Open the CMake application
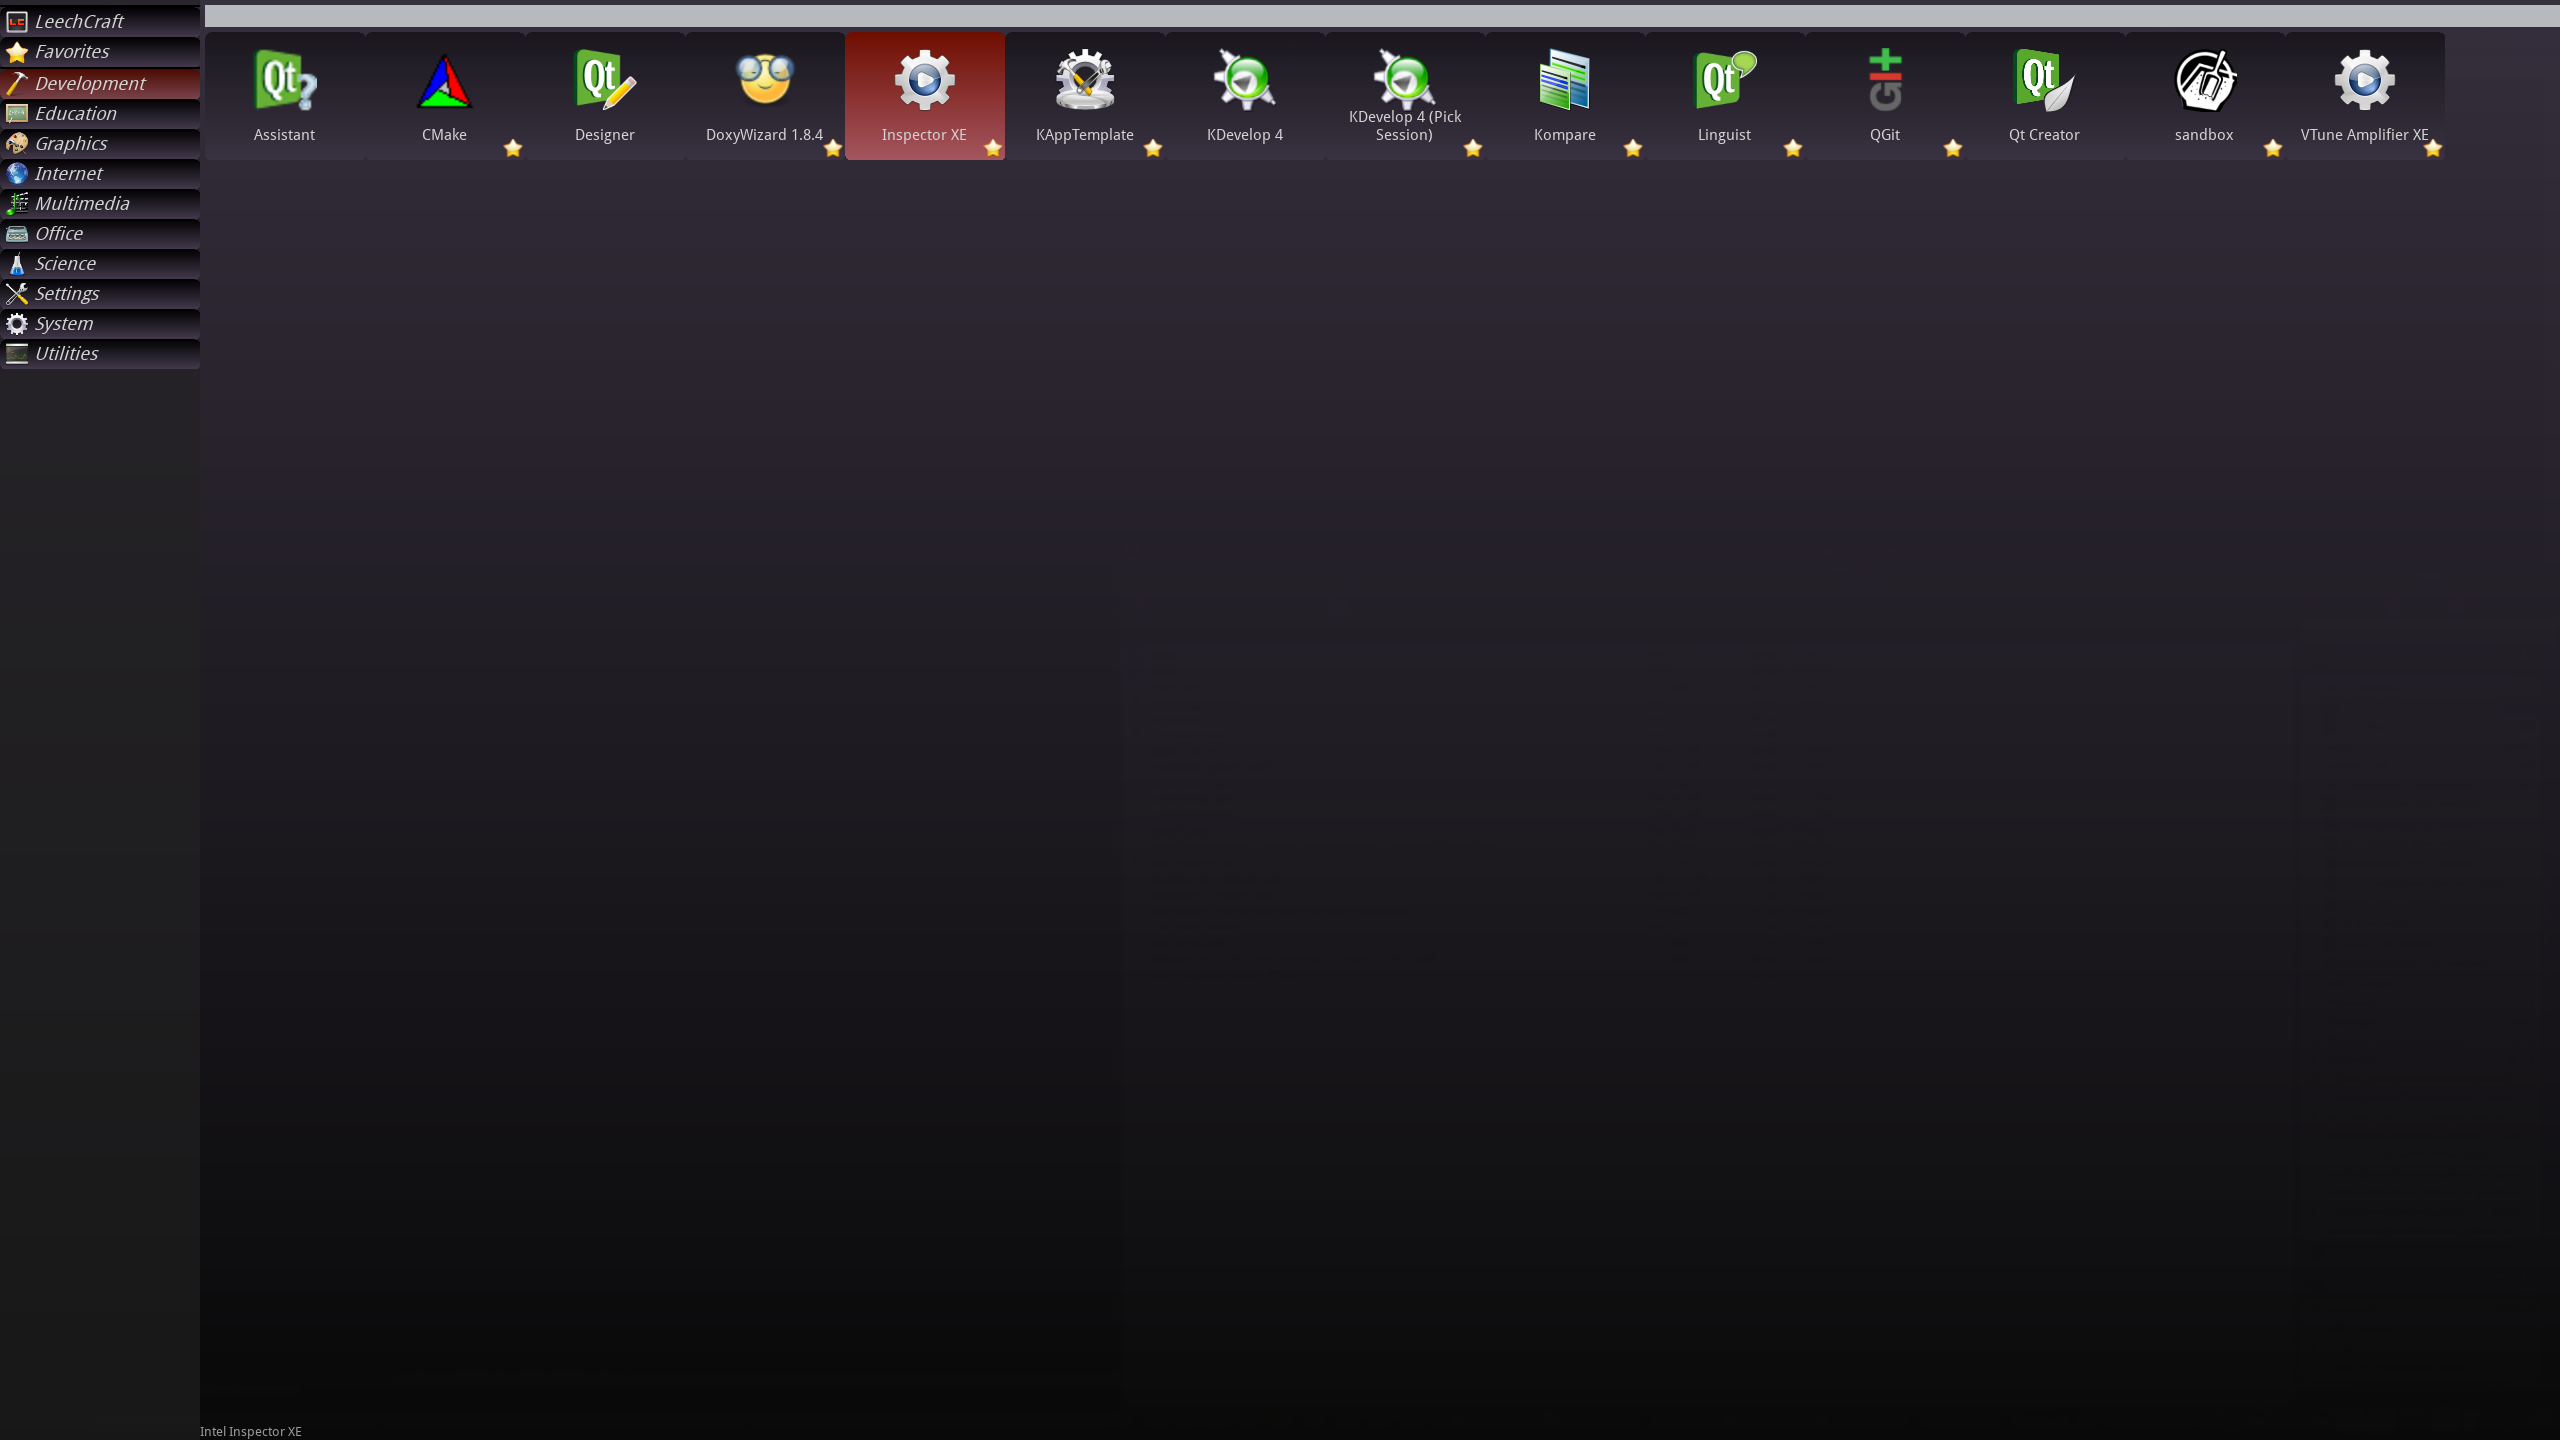The height and width of the screenshot is (1440, 2560). pyautogui.click(x=445, y=96)
